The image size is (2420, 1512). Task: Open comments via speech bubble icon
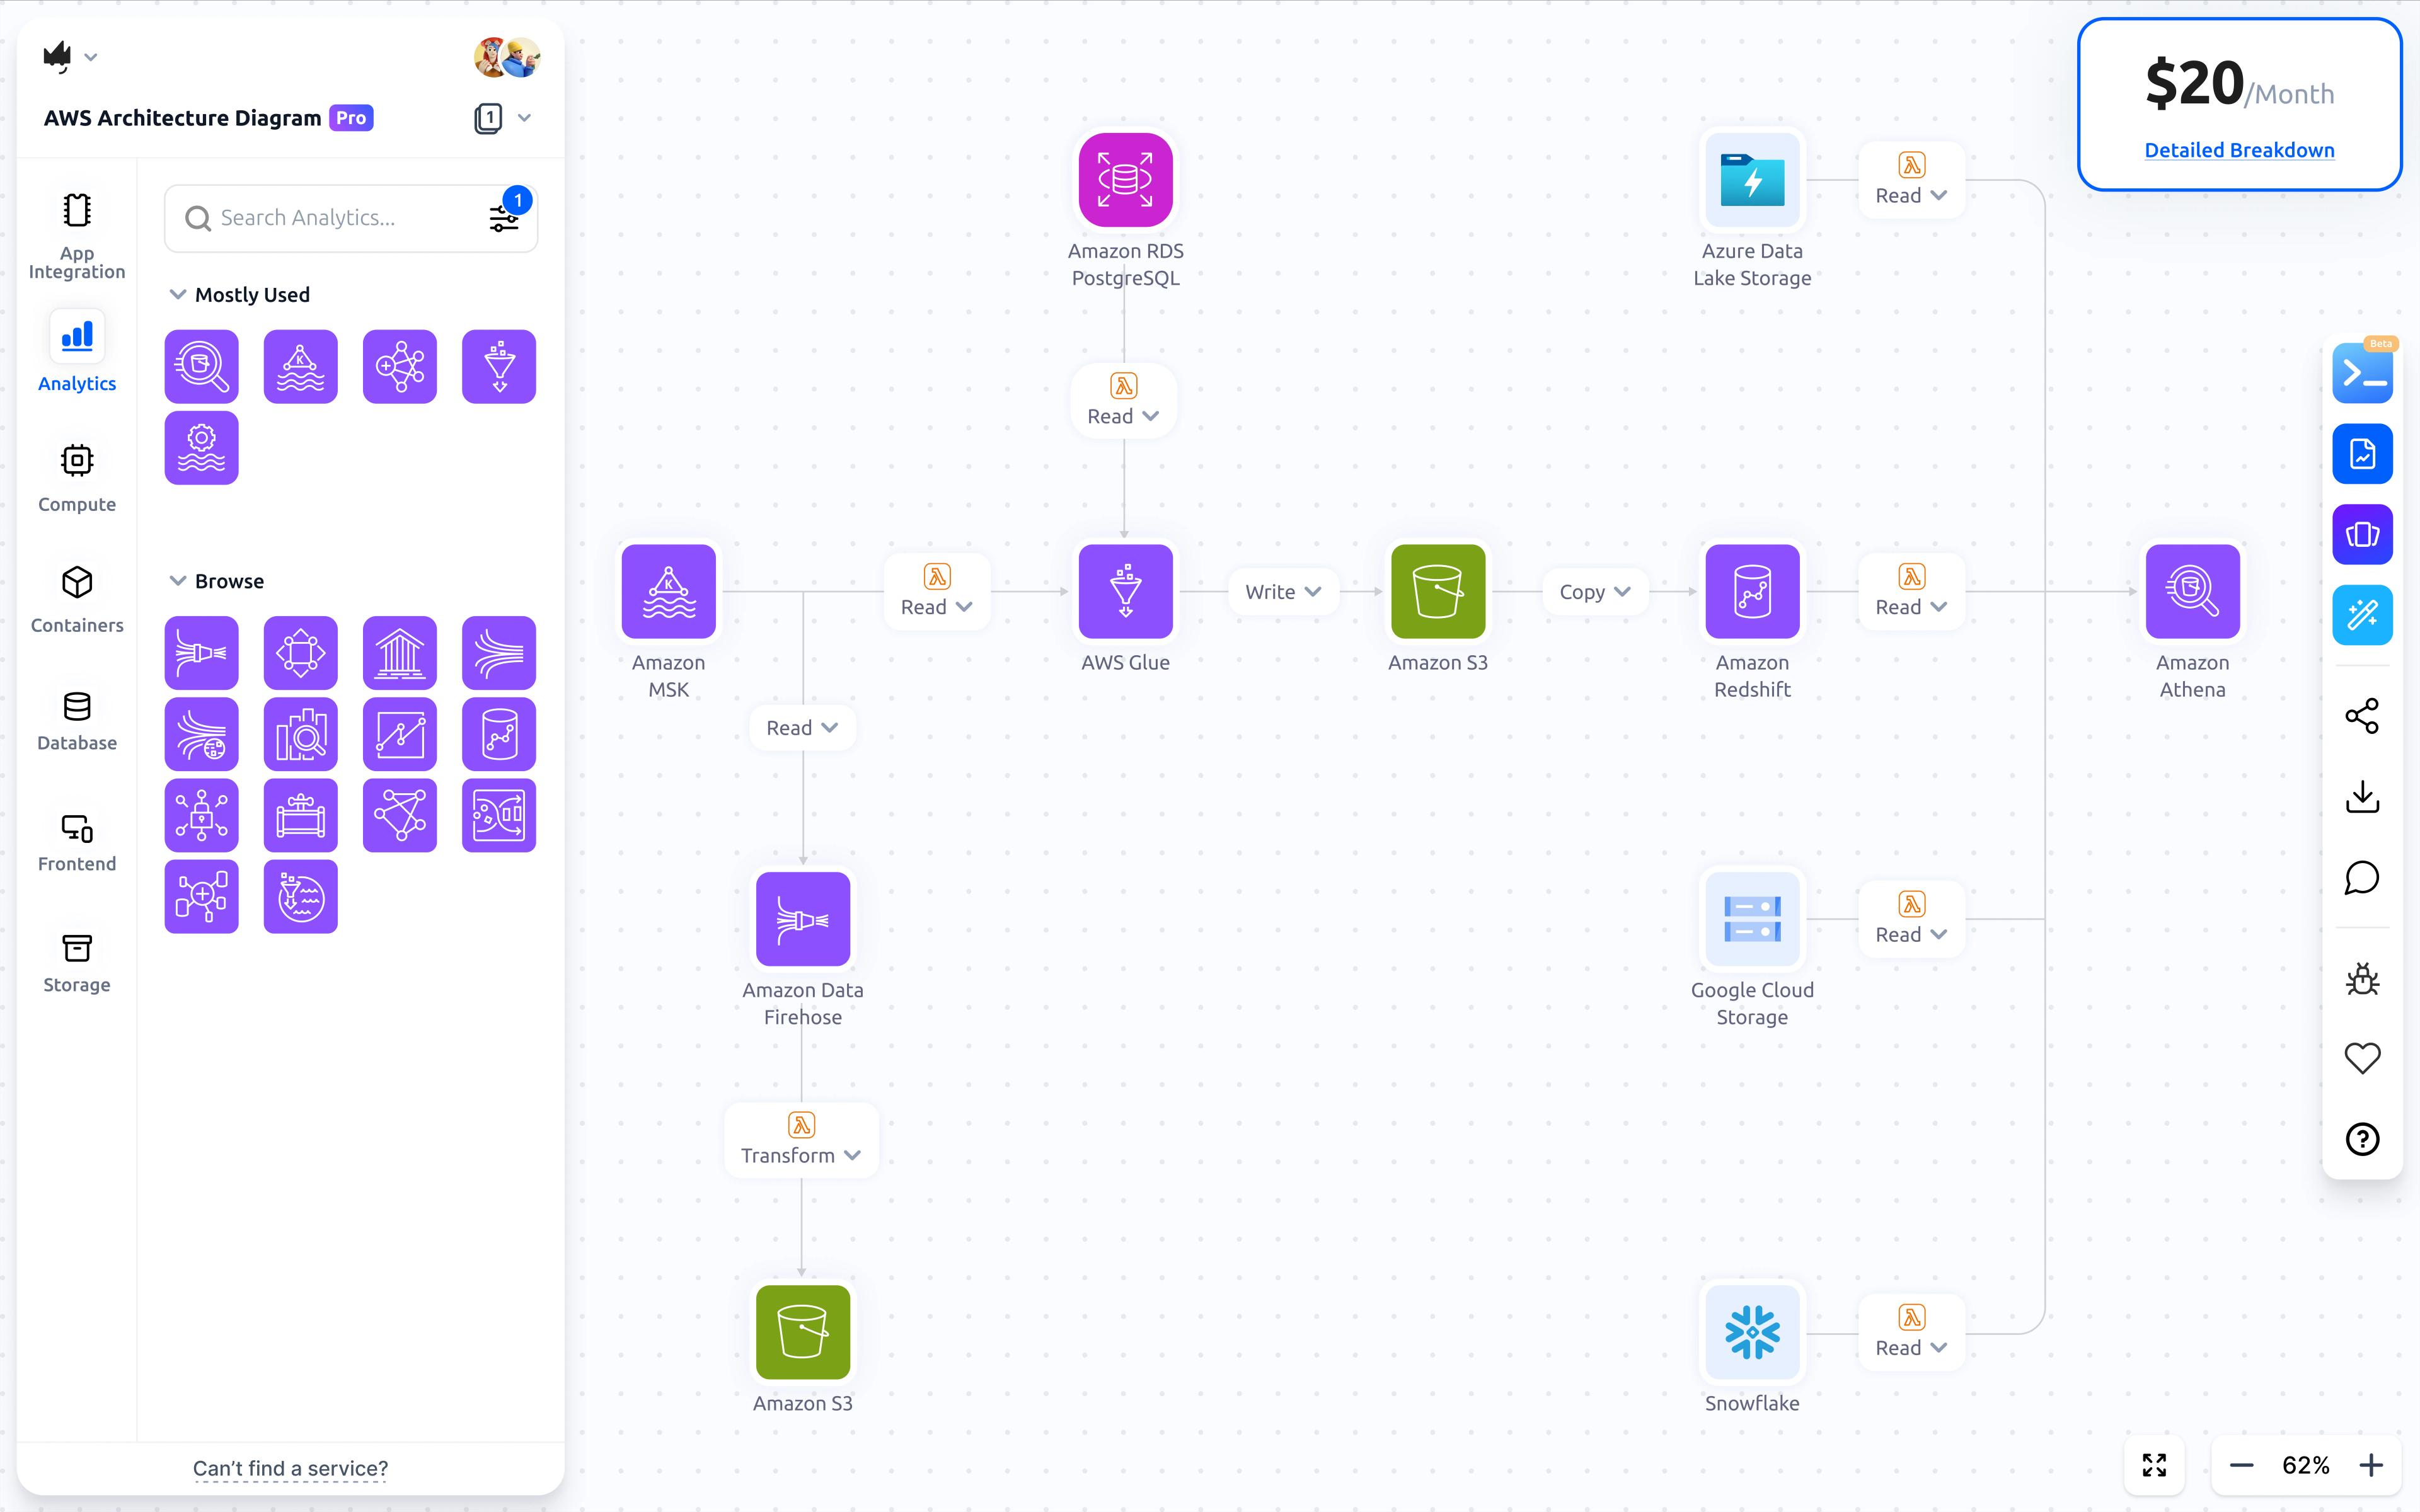tap(2361, 878)
